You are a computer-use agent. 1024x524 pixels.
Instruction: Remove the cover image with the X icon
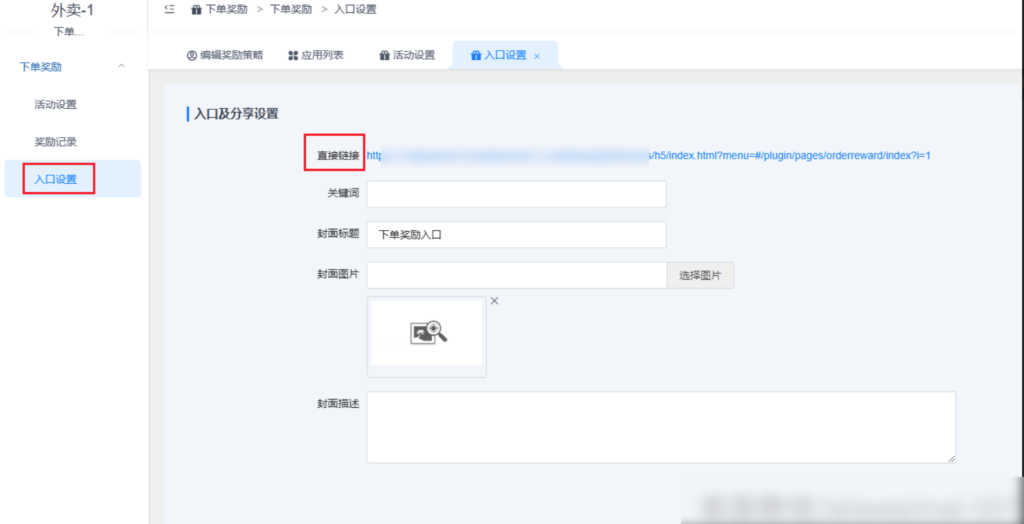[494, 301]
